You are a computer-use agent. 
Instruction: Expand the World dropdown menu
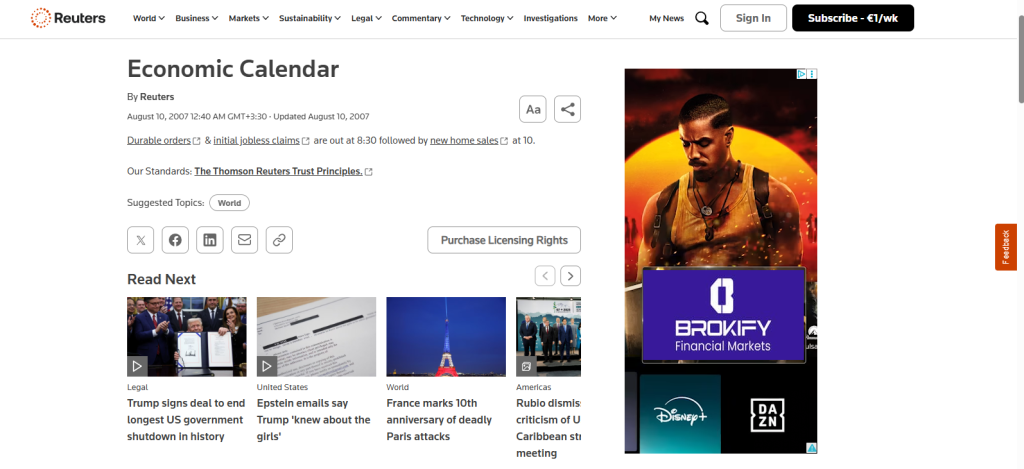149,18
